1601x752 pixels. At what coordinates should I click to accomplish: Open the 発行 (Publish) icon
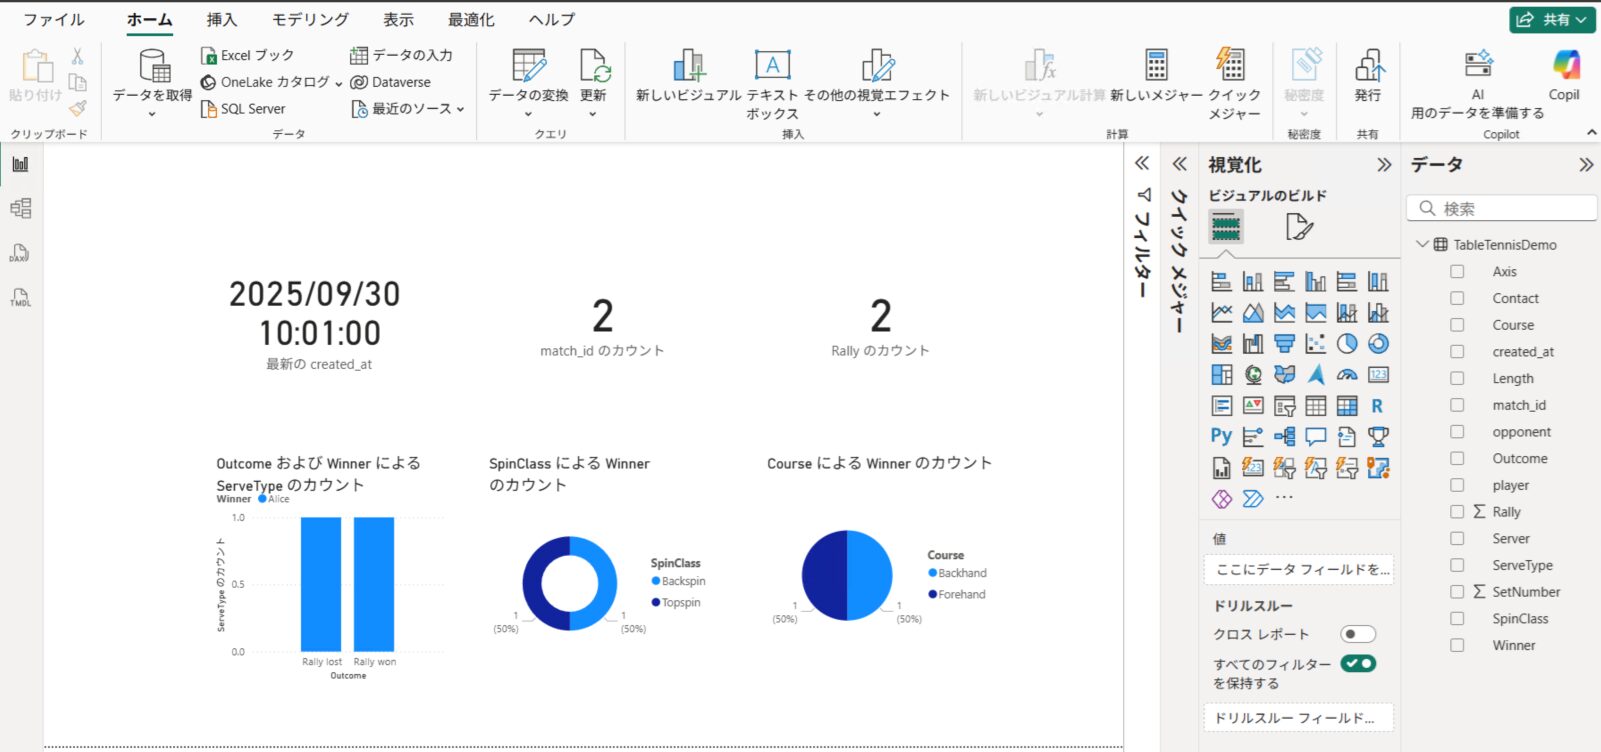click(1368, 66)
